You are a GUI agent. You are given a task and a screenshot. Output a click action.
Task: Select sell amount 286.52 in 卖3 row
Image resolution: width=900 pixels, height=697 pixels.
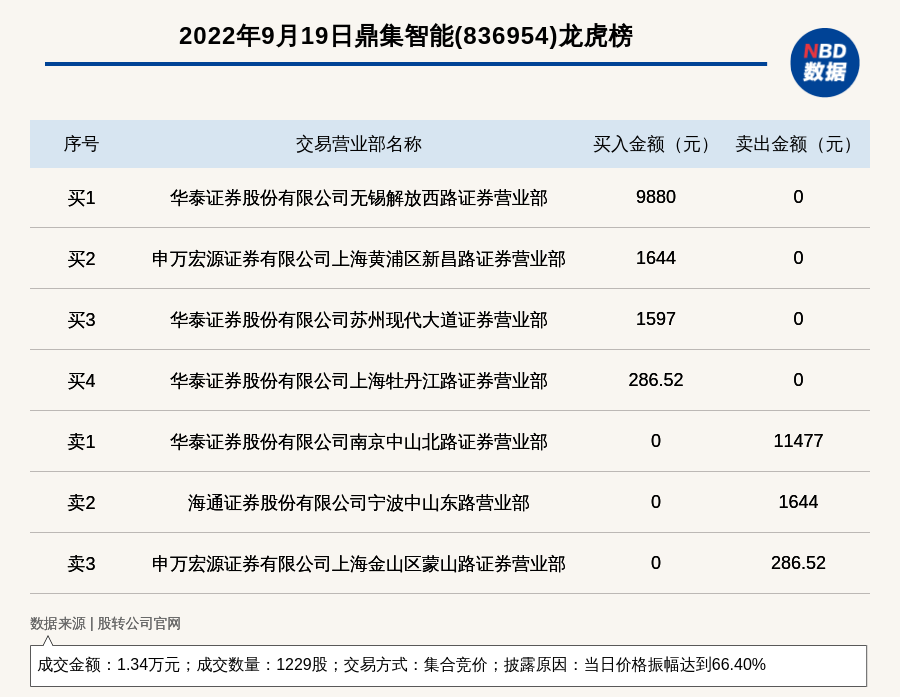coord(798,563)
